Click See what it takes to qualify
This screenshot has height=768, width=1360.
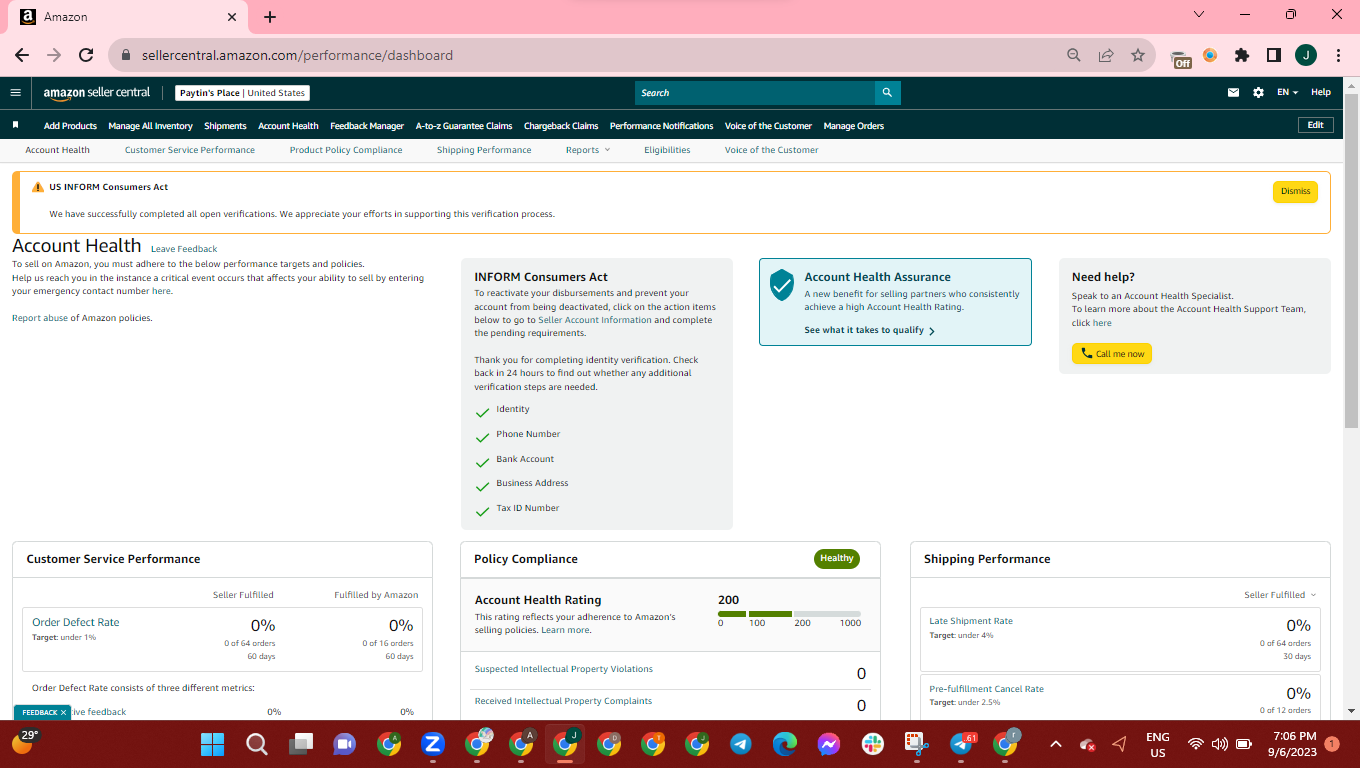pos(869,330)
